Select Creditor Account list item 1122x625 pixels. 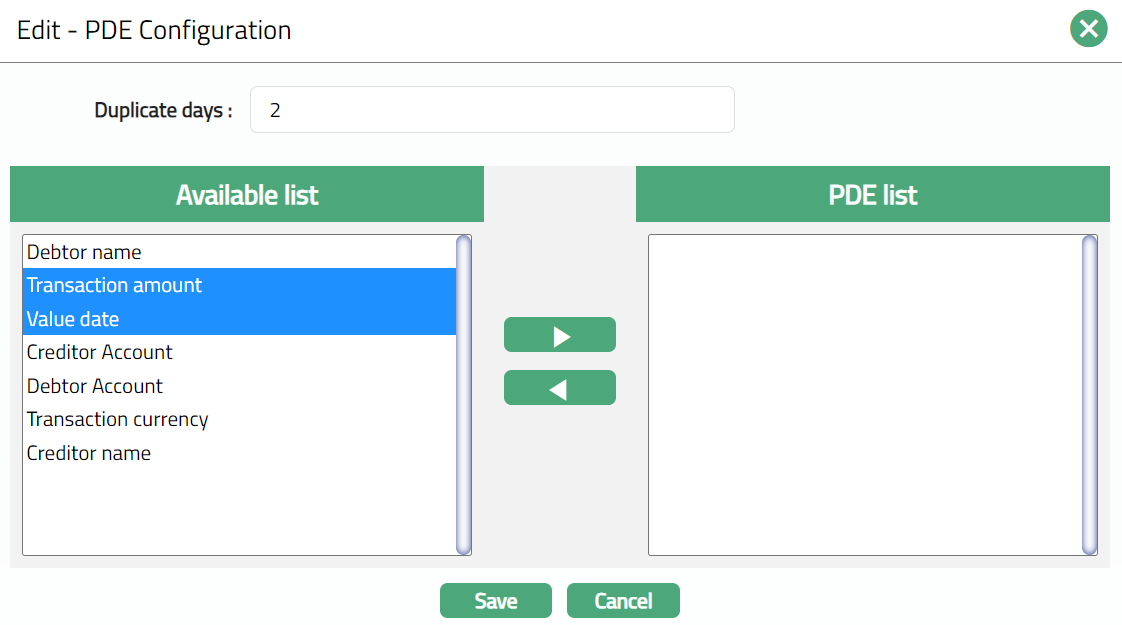tap(100, 352)
